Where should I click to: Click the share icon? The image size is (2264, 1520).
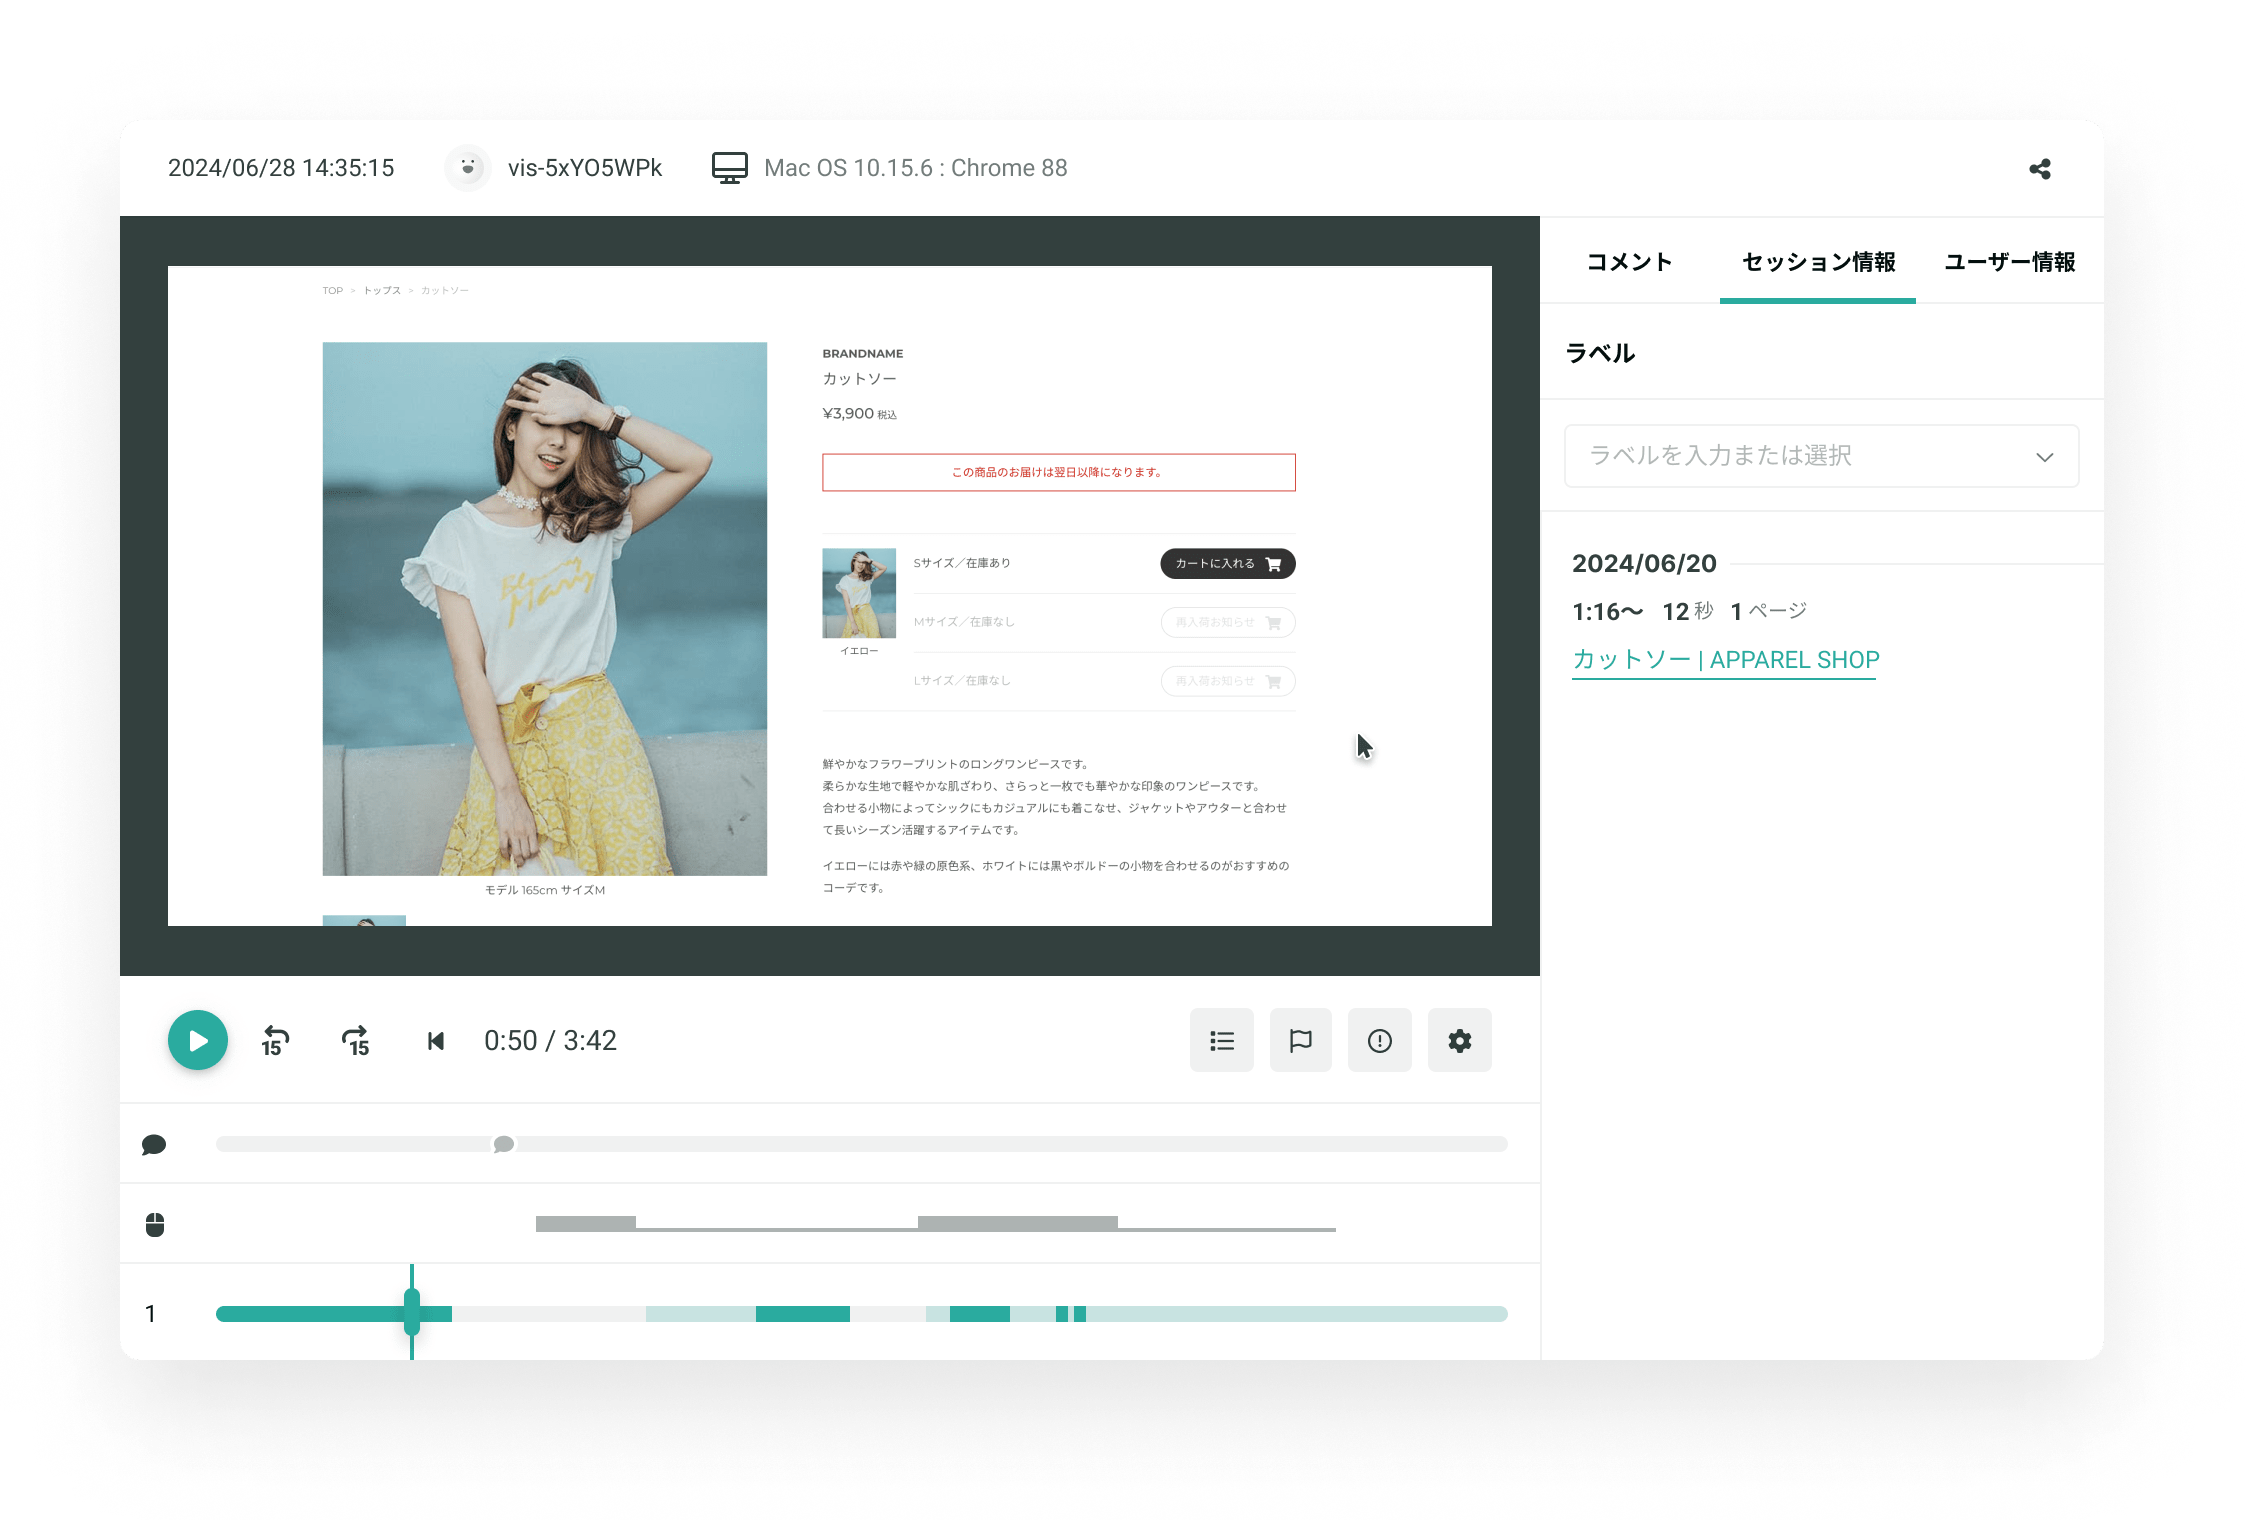pyautogui.click(x=2040, y=169)
